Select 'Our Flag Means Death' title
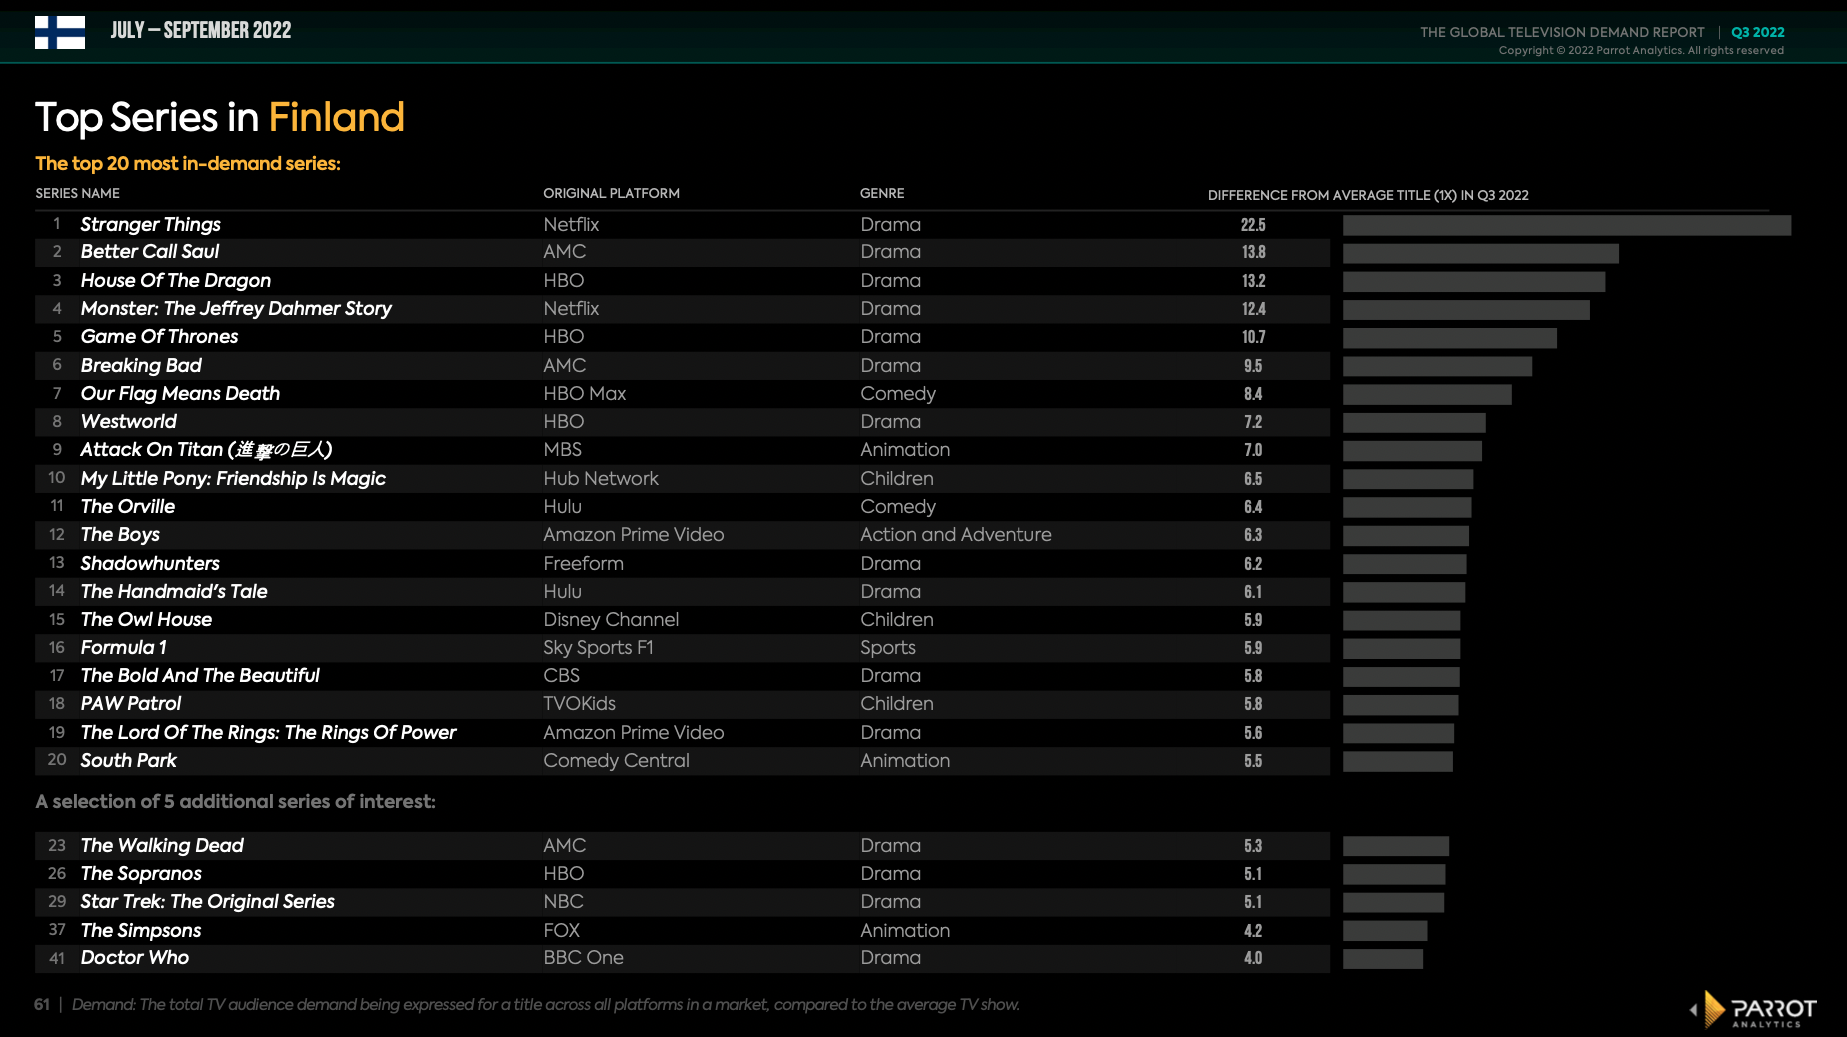1847x1037 pixels. (180, 394)
